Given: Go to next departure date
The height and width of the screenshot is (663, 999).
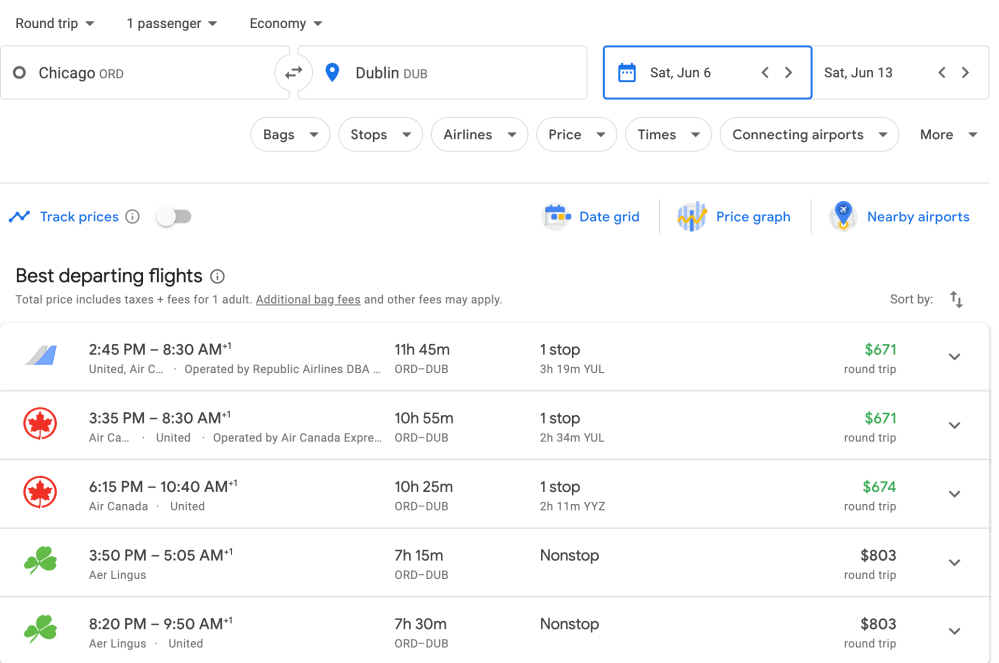Looking at the screenshot, I should tap(788, 73).
